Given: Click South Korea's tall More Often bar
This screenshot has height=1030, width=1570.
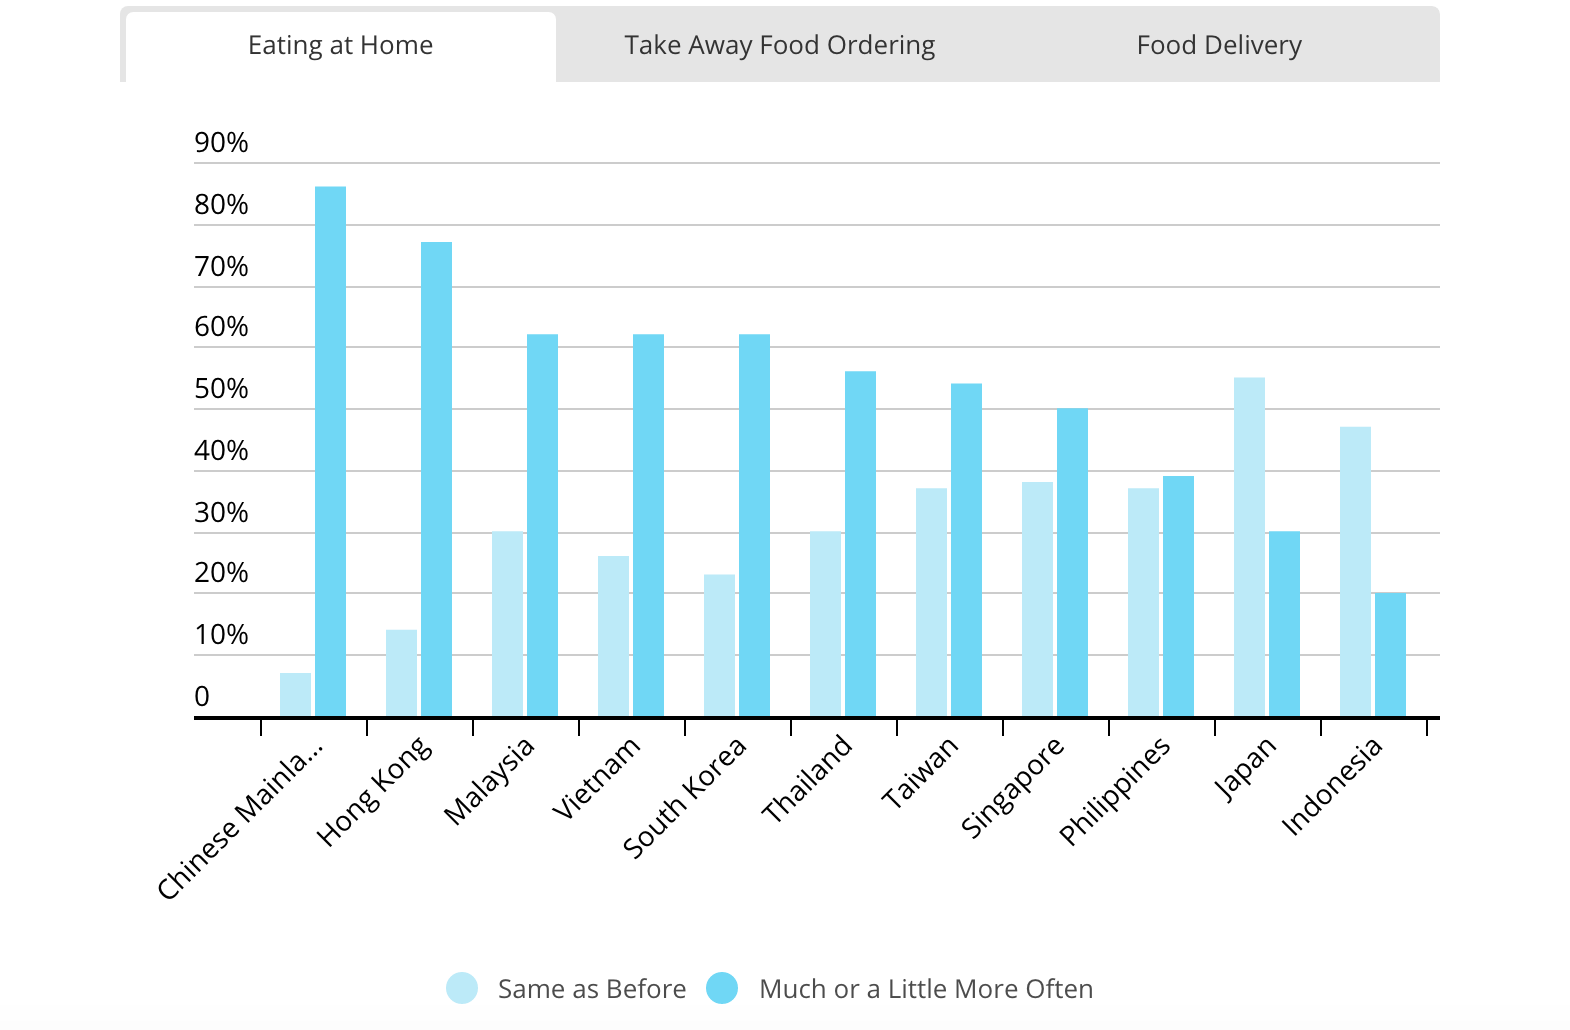Looking at the screenshot, I should (754, 525).
